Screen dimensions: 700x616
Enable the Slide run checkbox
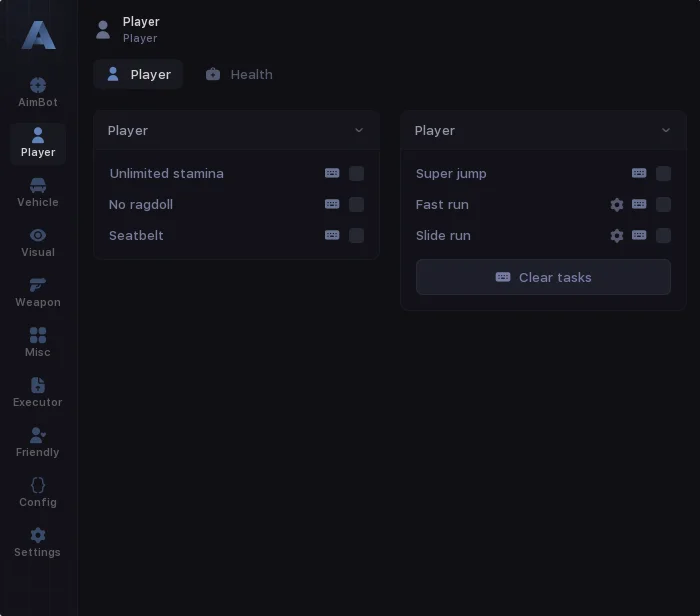[663, 236]
